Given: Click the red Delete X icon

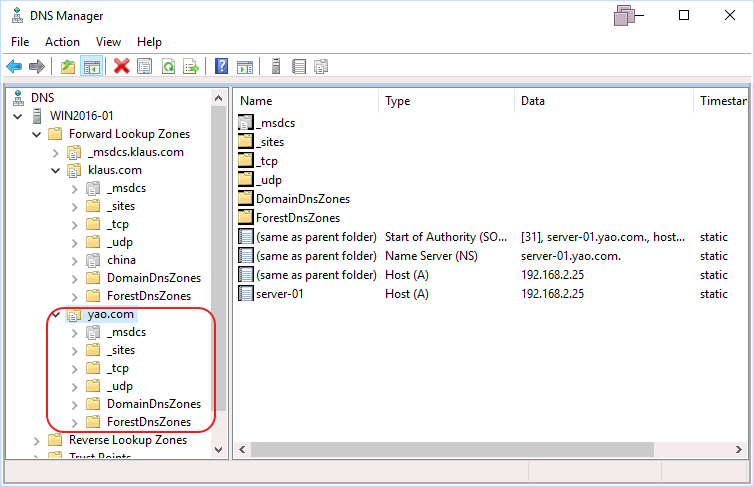Looking at the screenshot, I should 122,66.
